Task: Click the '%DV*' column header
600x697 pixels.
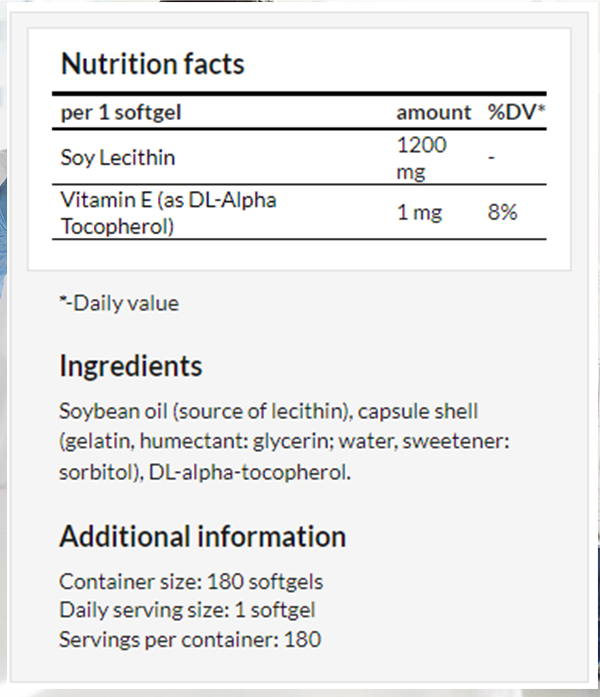Action: (x=516, y=112)
